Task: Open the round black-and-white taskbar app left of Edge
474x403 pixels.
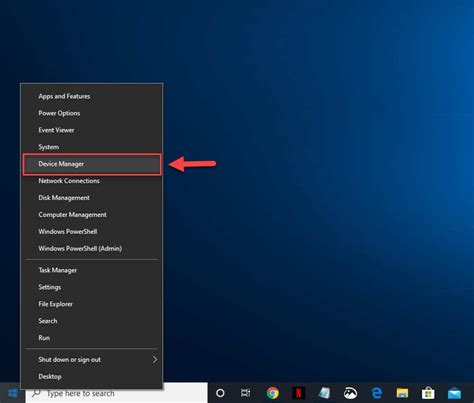Action: [350, 393]
